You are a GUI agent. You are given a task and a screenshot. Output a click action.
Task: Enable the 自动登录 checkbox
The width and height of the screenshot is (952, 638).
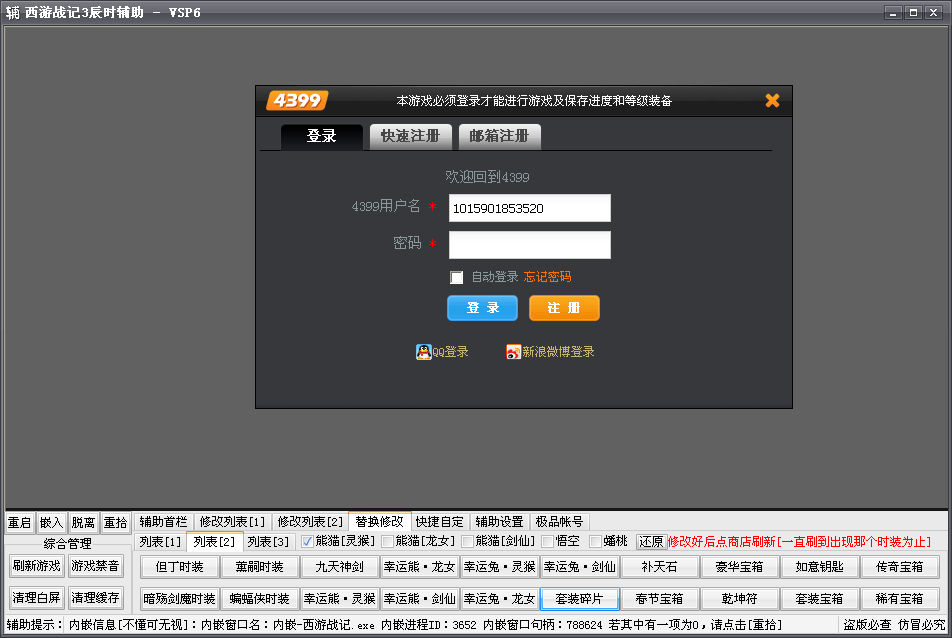(x=457, y=277)
